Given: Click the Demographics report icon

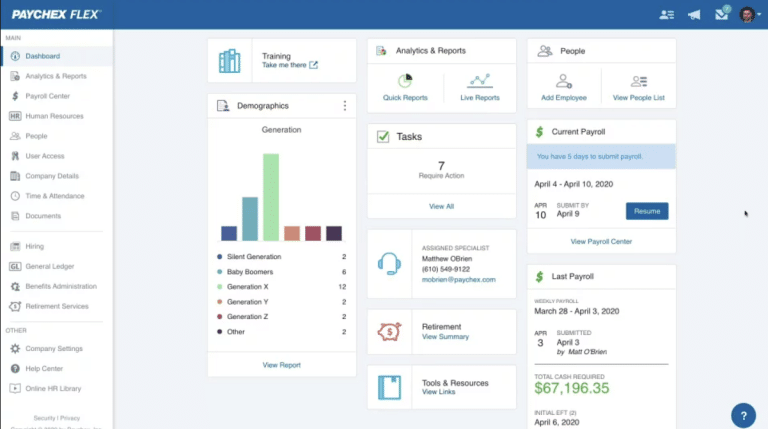Looking at the screenshot, I should (x=223, y=106).
